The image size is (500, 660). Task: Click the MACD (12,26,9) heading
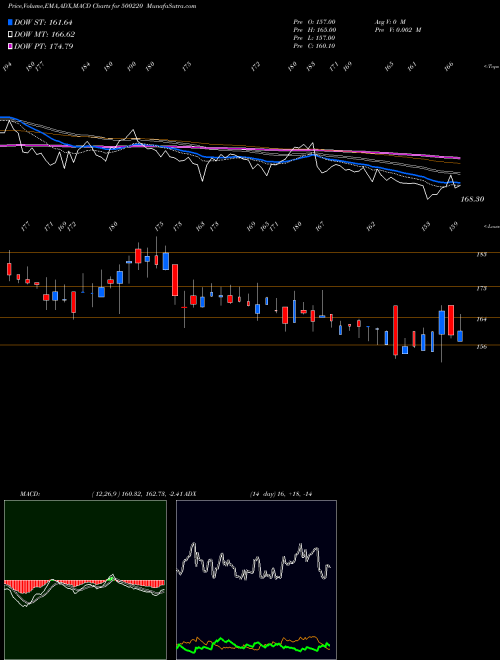(x=101, y=494)
